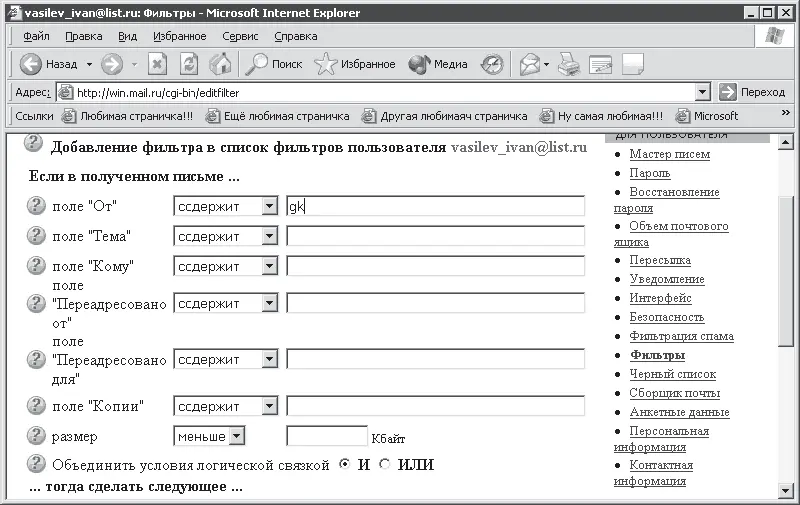800x505 pixels.
Task: Click the page icon in address bar
Action: tap(65, 92)
